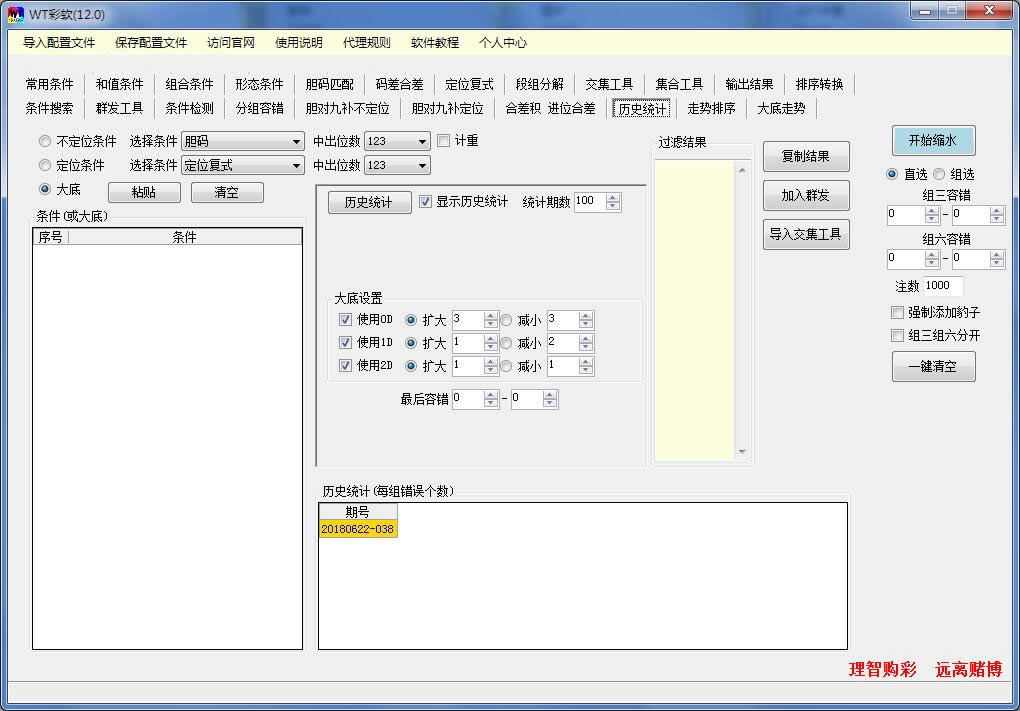Check the 强制添加豹子 option
The width and height of the screenshot is (1020, 711).
point(895,312)
